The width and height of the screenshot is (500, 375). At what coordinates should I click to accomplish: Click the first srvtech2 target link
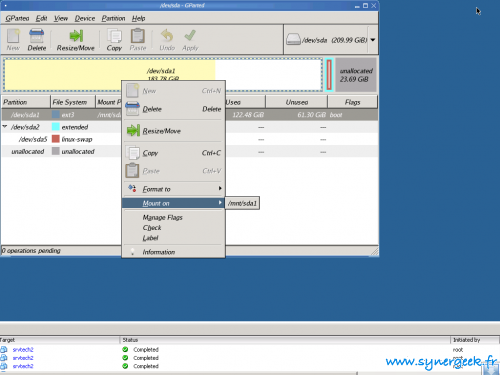tap(23, 350)
